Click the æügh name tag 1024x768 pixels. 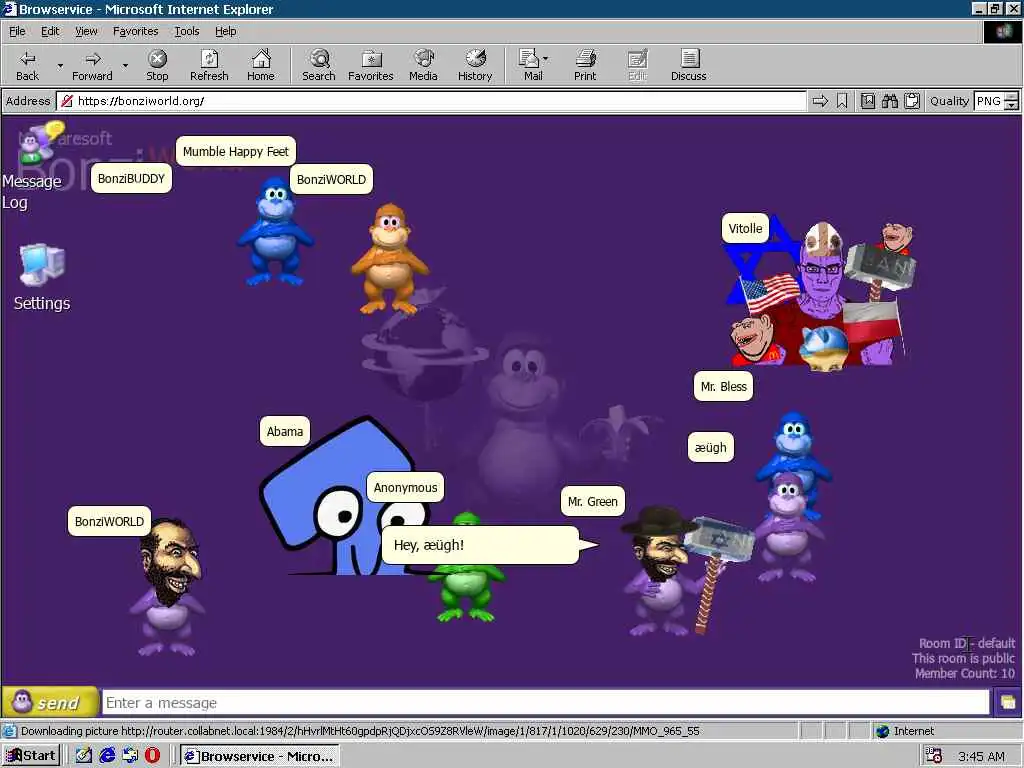[711, 447]
